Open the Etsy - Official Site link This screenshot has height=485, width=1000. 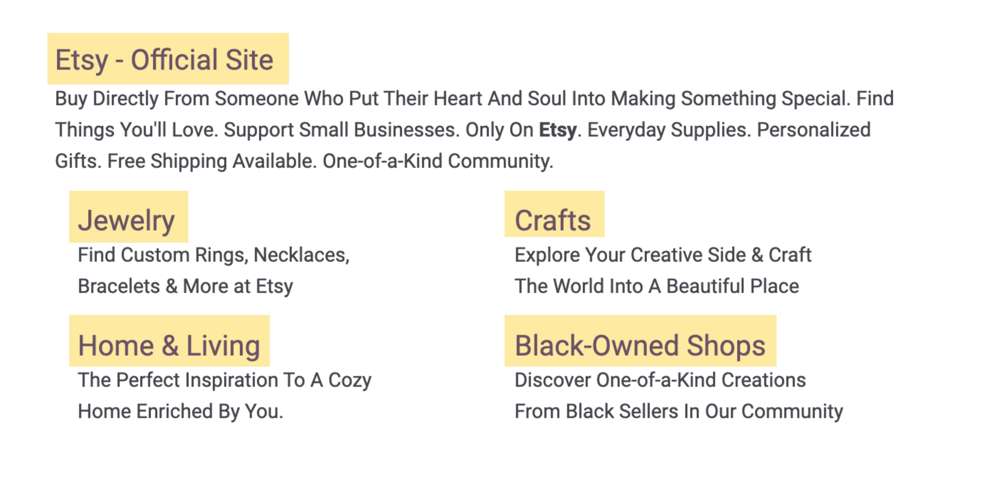coord(165,60)
